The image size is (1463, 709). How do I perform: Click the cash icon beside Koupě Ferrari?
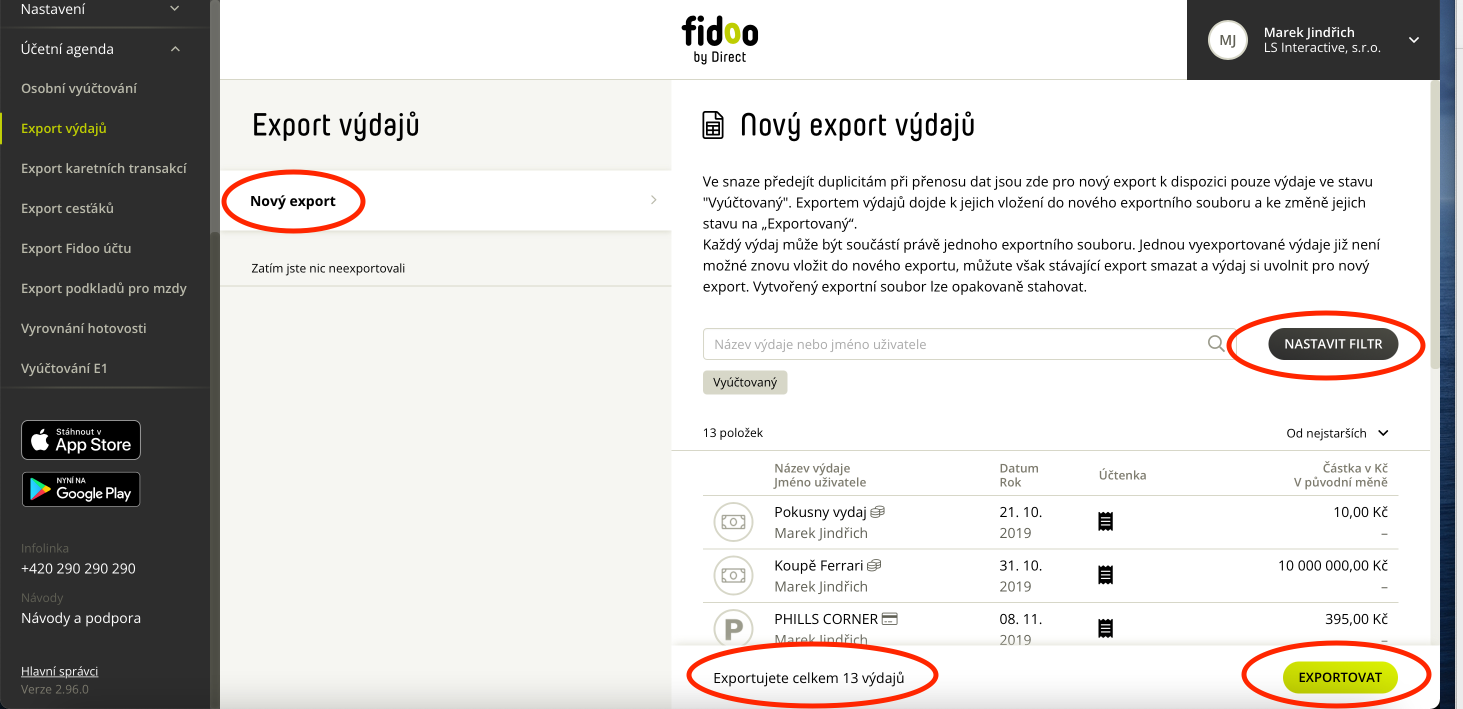pyautogui.click(x=733, y=576)
